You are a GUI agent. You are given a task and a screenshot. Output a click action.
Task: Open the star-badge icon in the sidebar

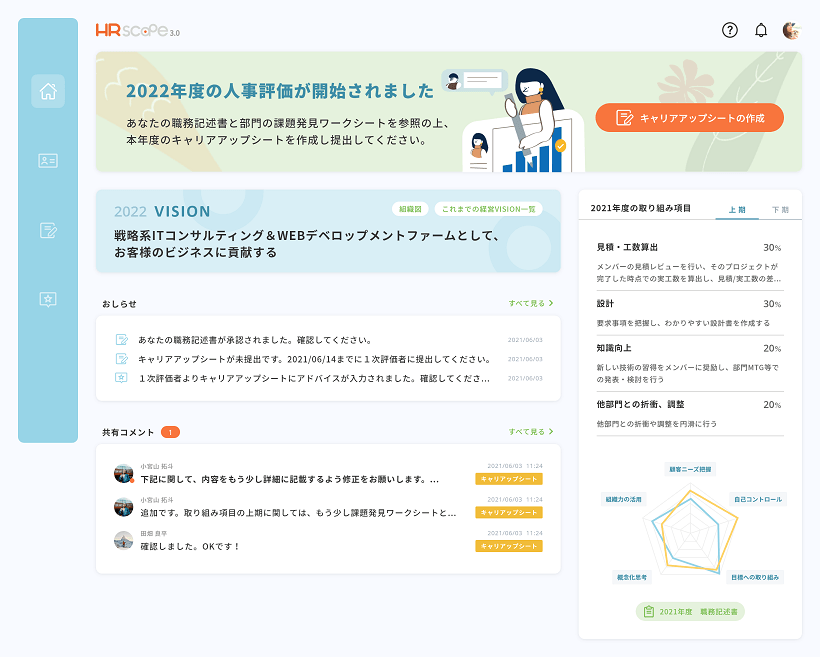(x=48, y=300)
